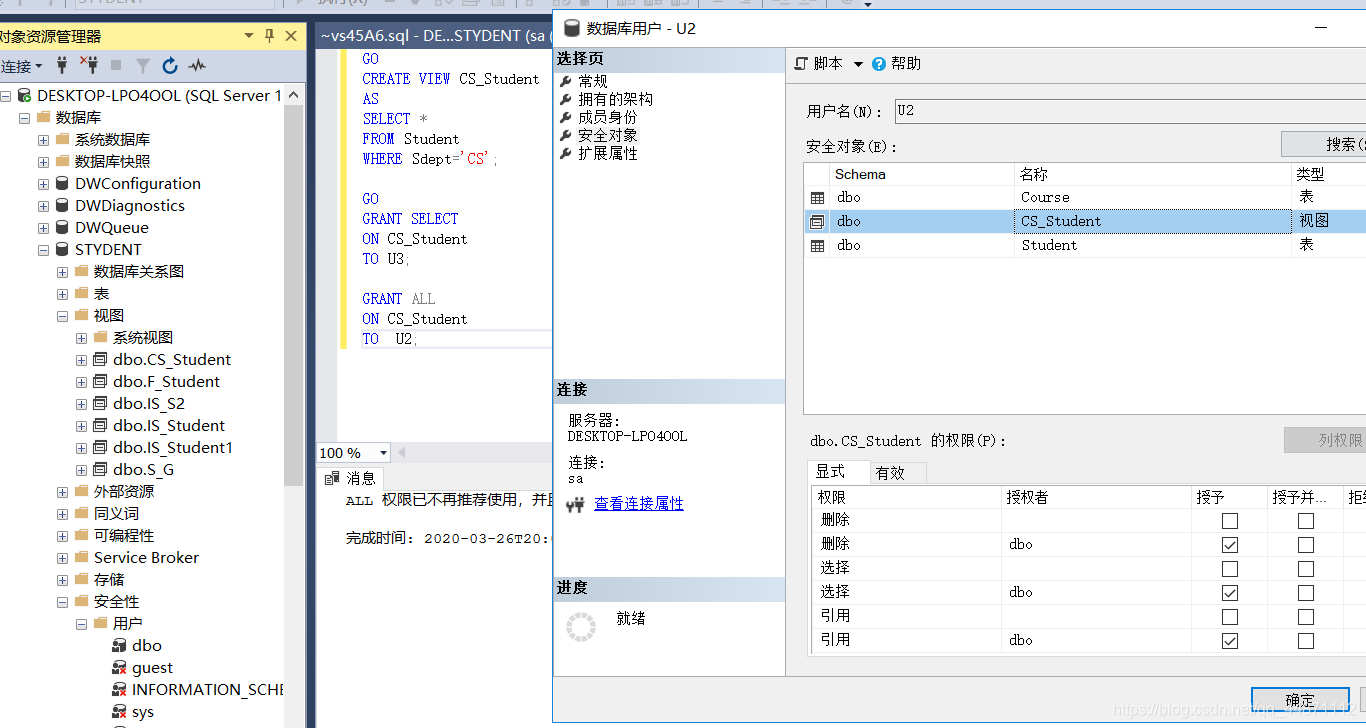Screen dimensions: 1366x728
Task: Click the dbo.IS_S2 view icon
Action: coord(100,404)
